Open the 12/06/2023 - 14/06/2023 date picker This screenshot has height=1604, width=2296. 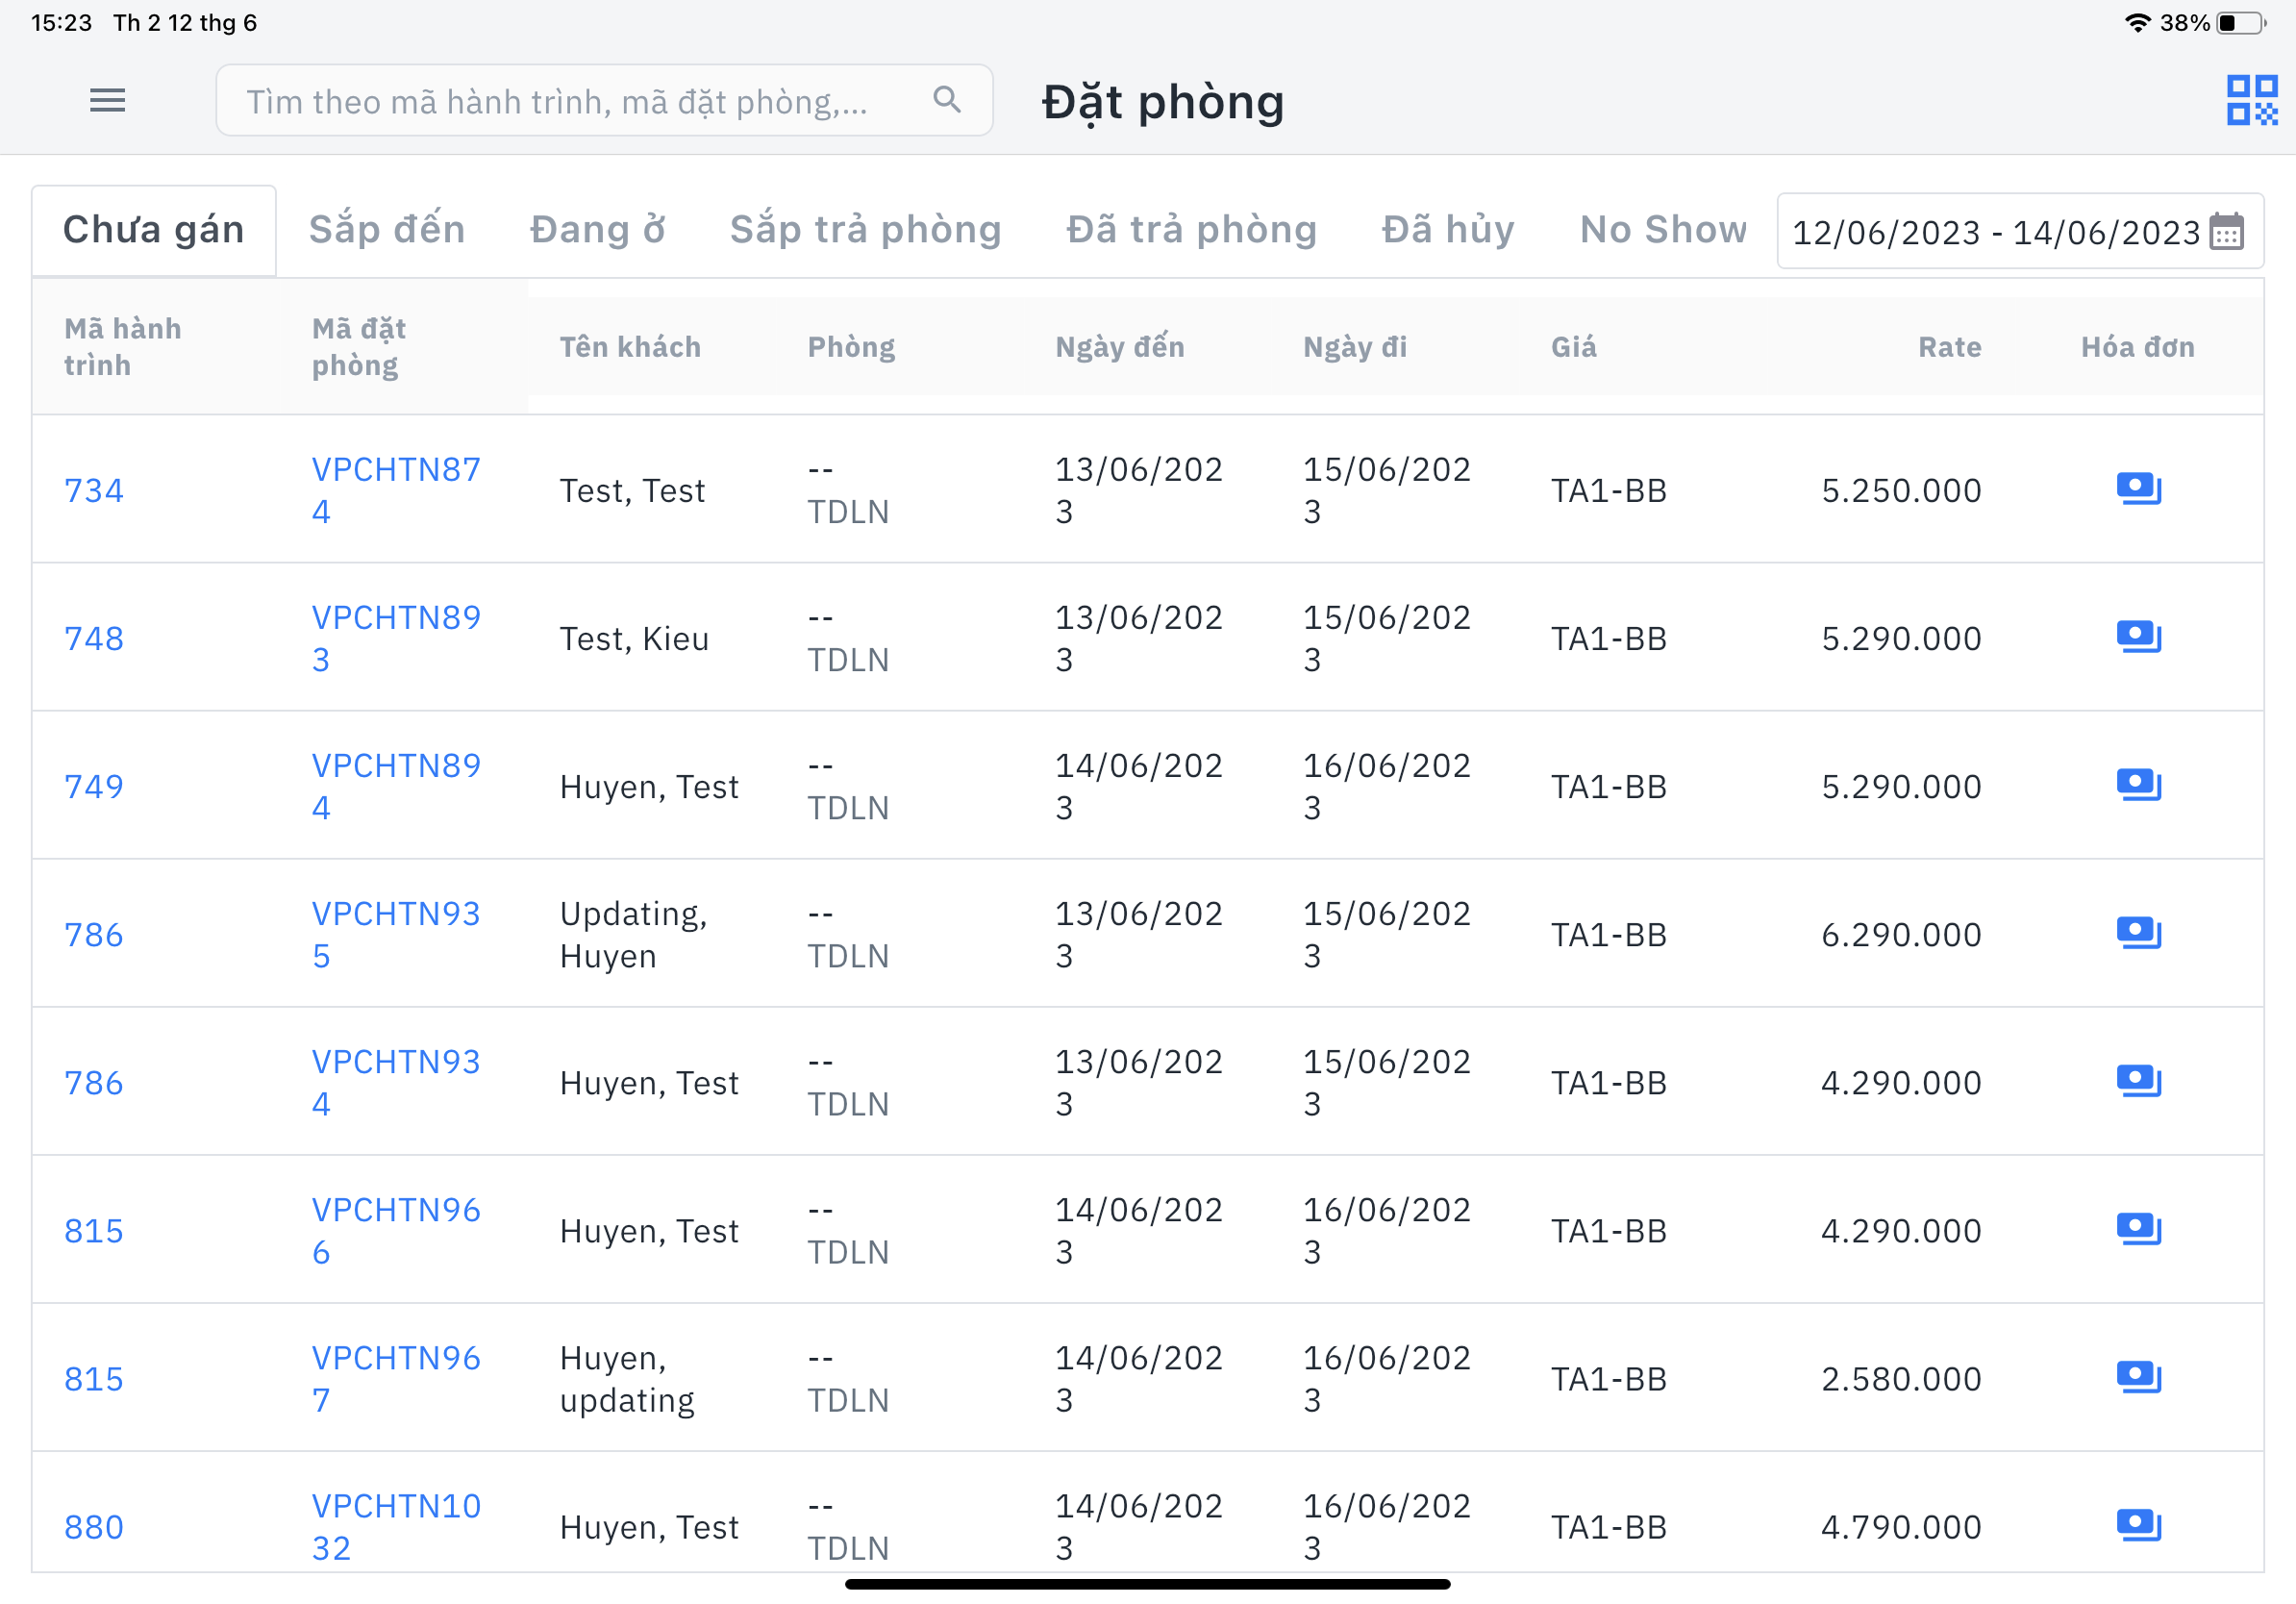pos(1995,232)
